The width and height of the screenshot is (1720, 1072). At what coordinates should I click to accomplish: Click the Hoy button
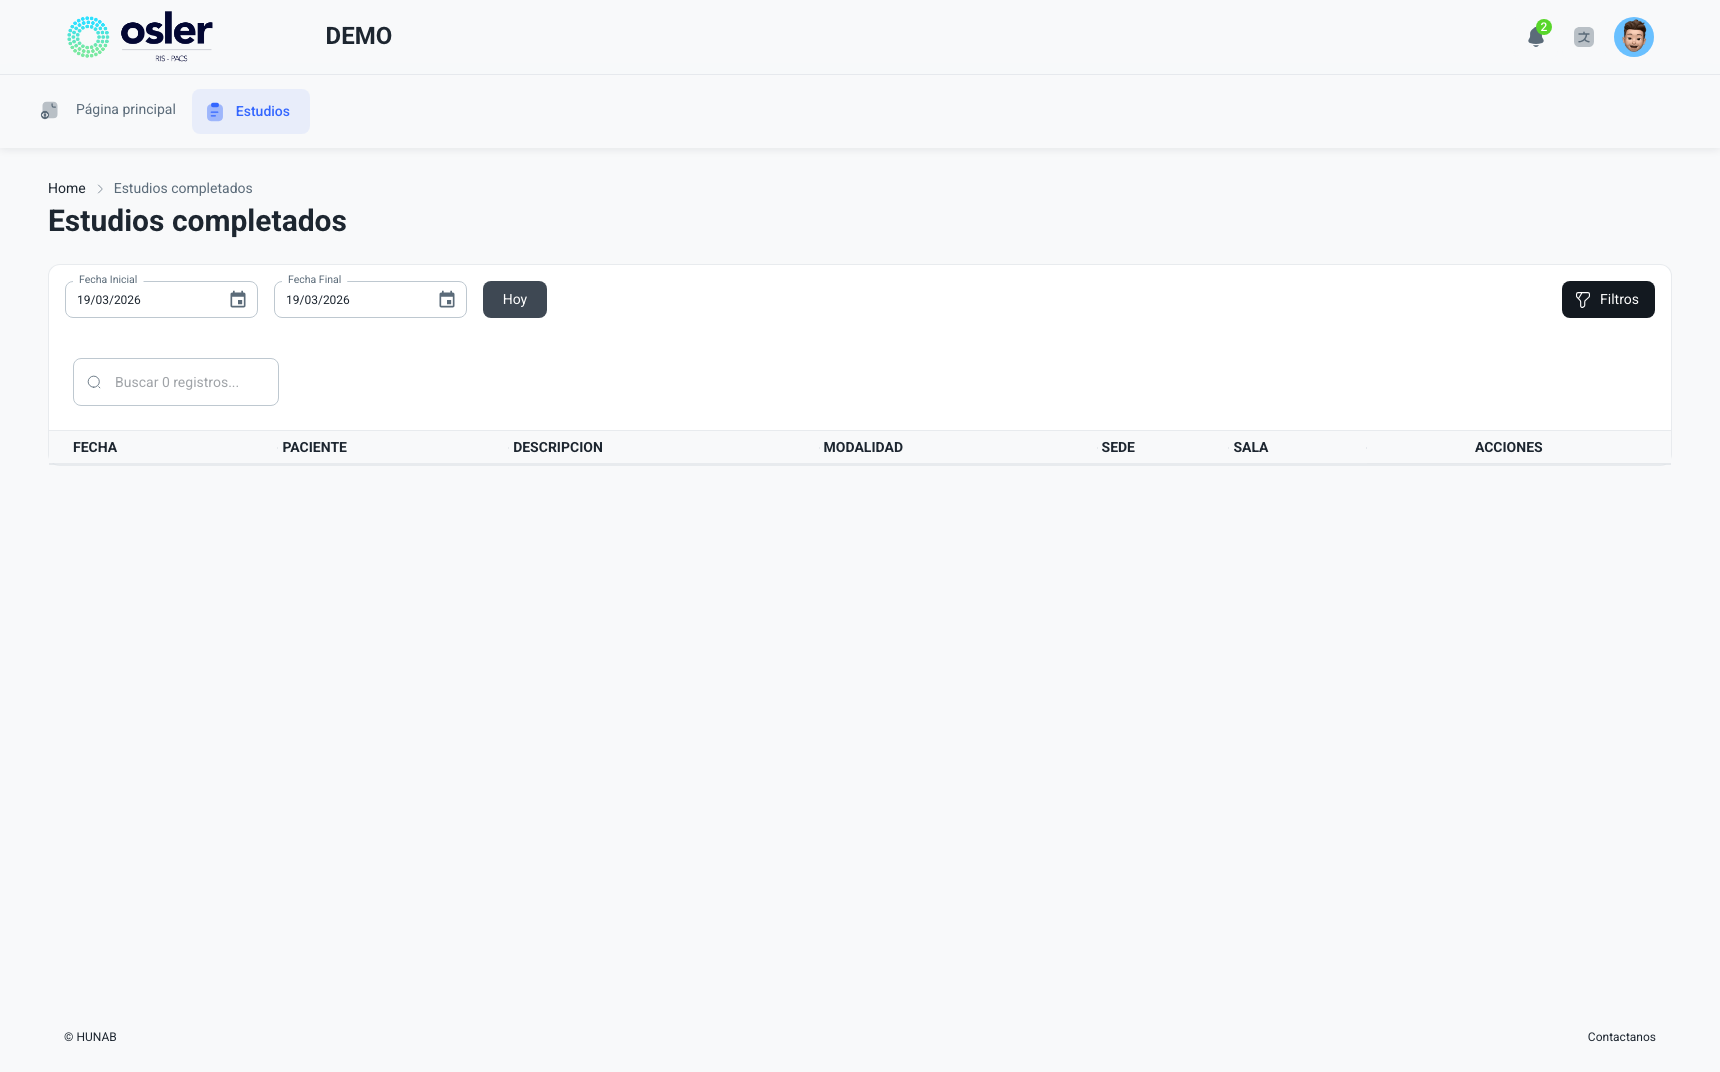pyautogui.click(x=515, y=299)
